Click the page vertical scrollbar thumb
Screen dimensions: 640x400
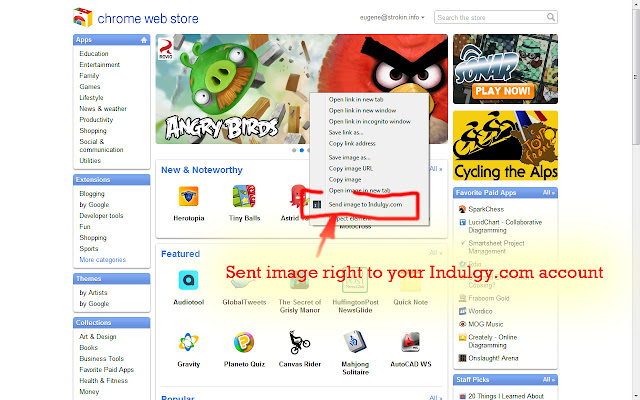click(636, 76)
